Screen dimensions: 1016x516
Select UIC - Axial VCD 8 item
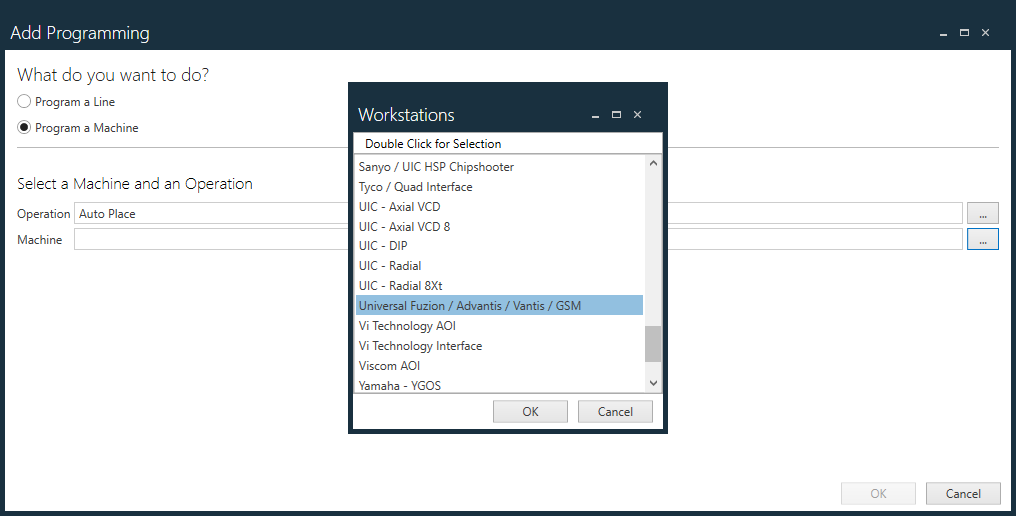pos(404,226)
